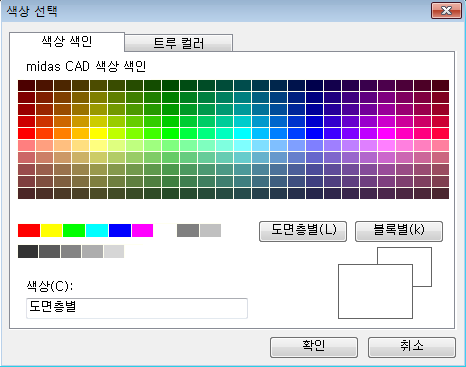466x367 pixels.
Task: Pick pure yellow in the large index grid
Action: pyautogui.click(x=99, y=133)
